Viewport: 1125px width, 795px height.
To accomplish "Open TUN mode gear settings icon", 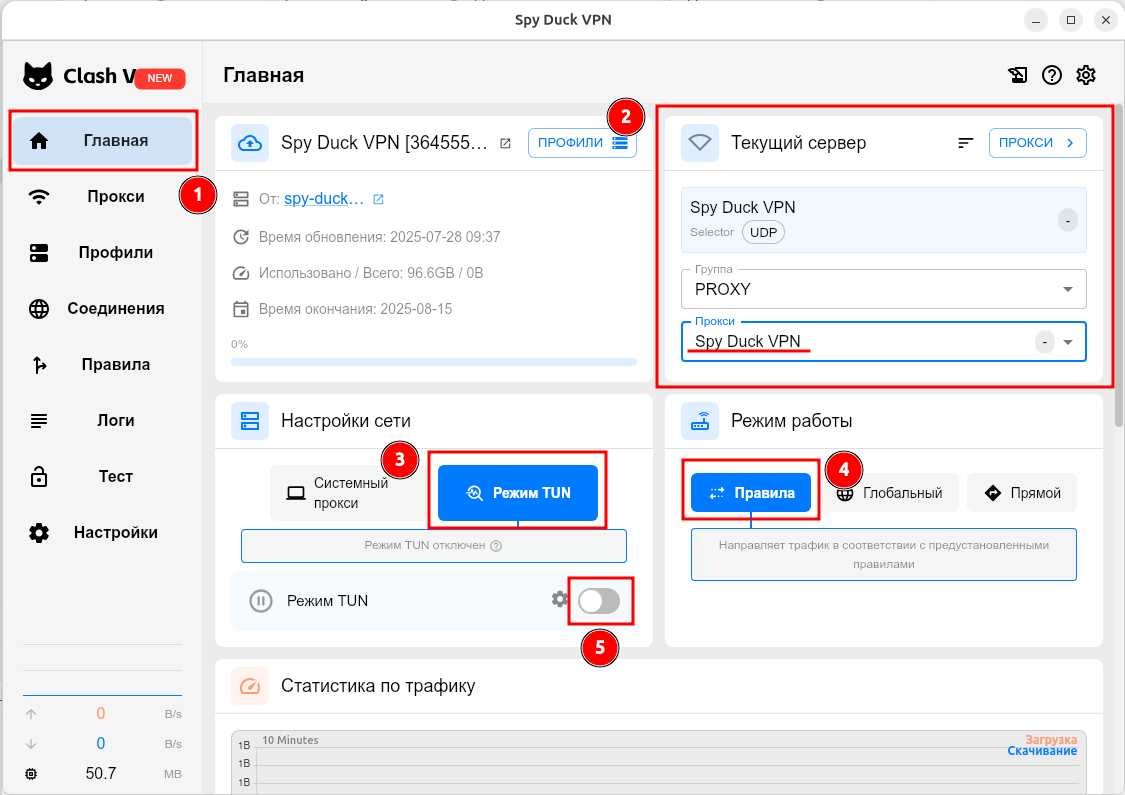I will pos(560,599).
